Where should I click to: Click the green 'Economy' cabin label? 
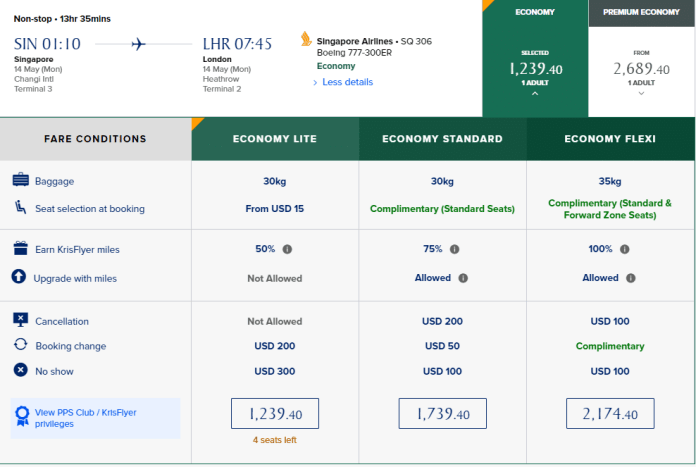click(x=336, y=66)
